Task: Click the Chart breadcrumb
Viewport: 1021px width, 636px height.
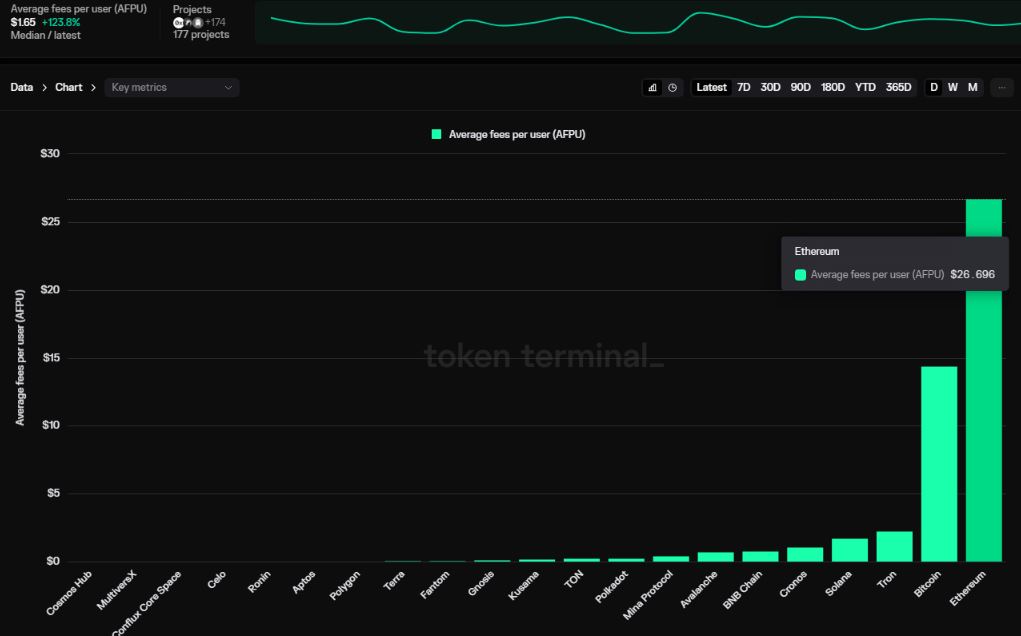Action: 68,87
